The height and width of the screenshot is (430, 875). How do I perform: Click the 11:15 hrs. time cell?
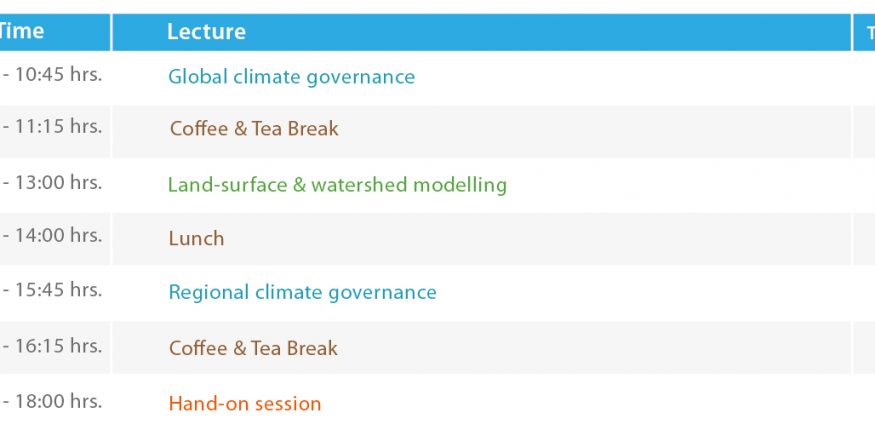pyautogui.click(x=53, y=127)
